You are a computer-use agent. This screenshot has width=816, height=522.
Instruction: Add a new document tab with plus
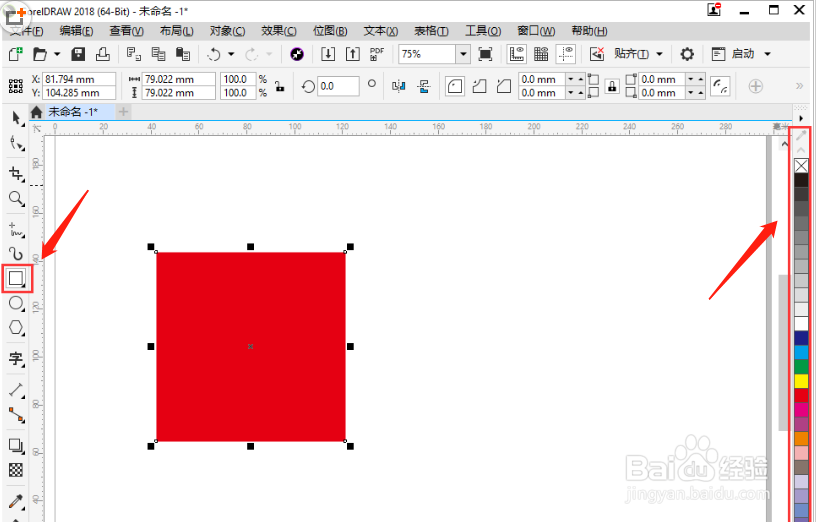coord(123,111)
